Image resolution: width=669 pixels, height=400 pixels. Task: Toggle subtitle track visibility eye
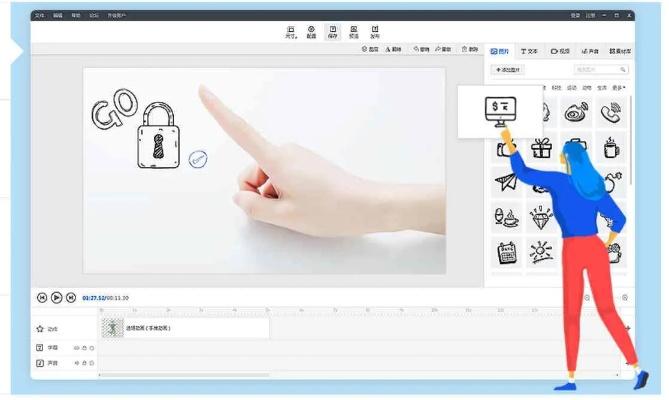[x=77, y=348]
